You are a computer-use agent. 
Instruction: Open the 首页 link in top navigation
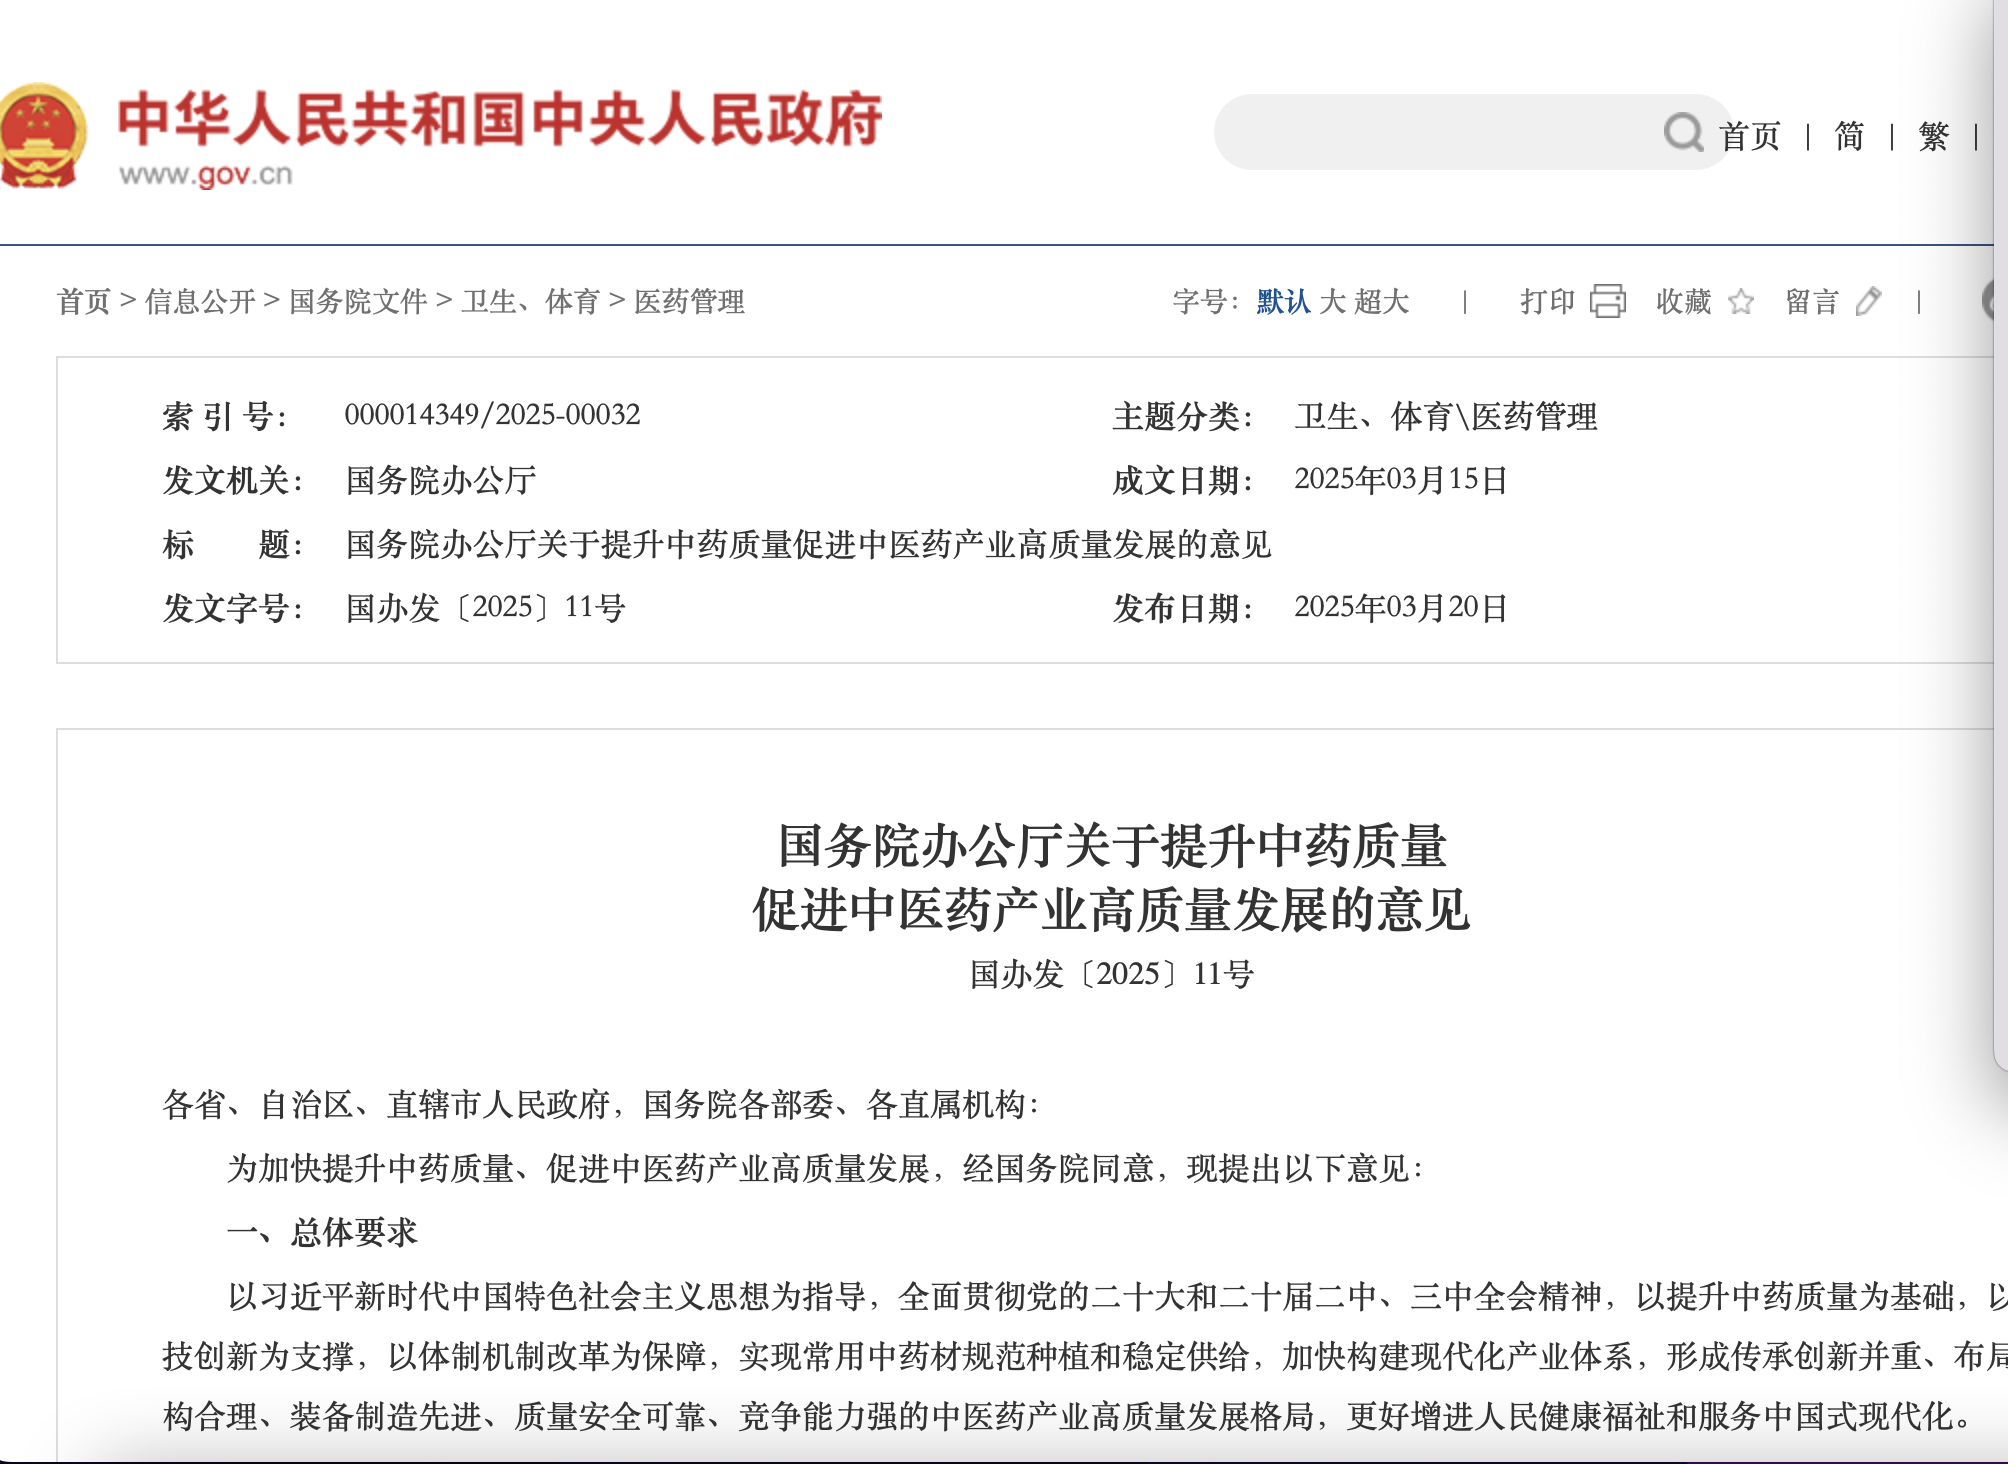1750,136
